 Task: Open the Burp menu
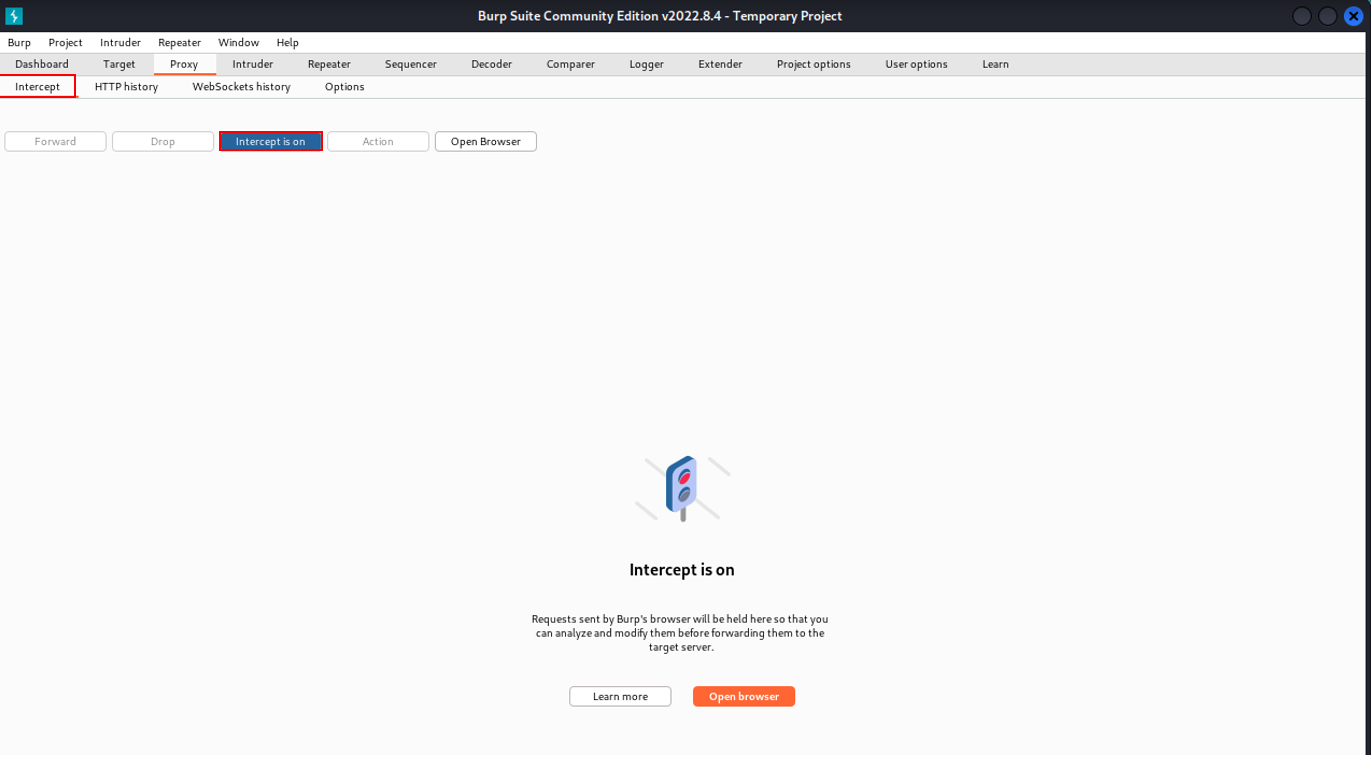19,43
